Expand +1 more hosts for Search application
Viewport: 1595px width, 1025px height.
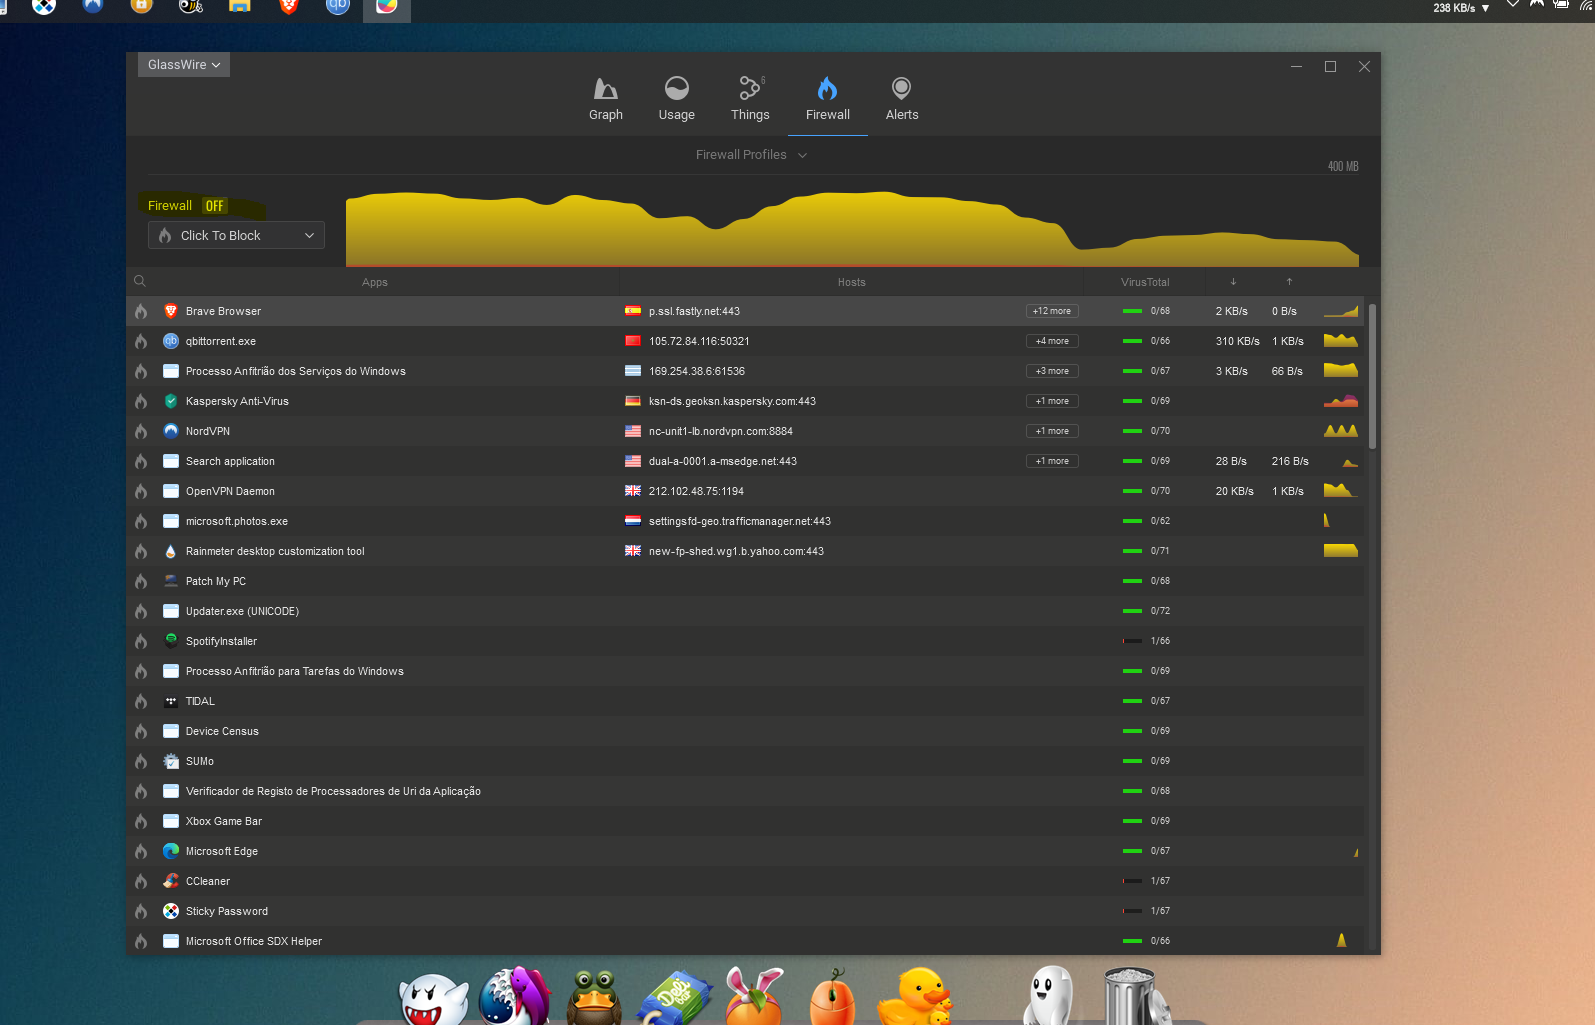coord(1052,461)
